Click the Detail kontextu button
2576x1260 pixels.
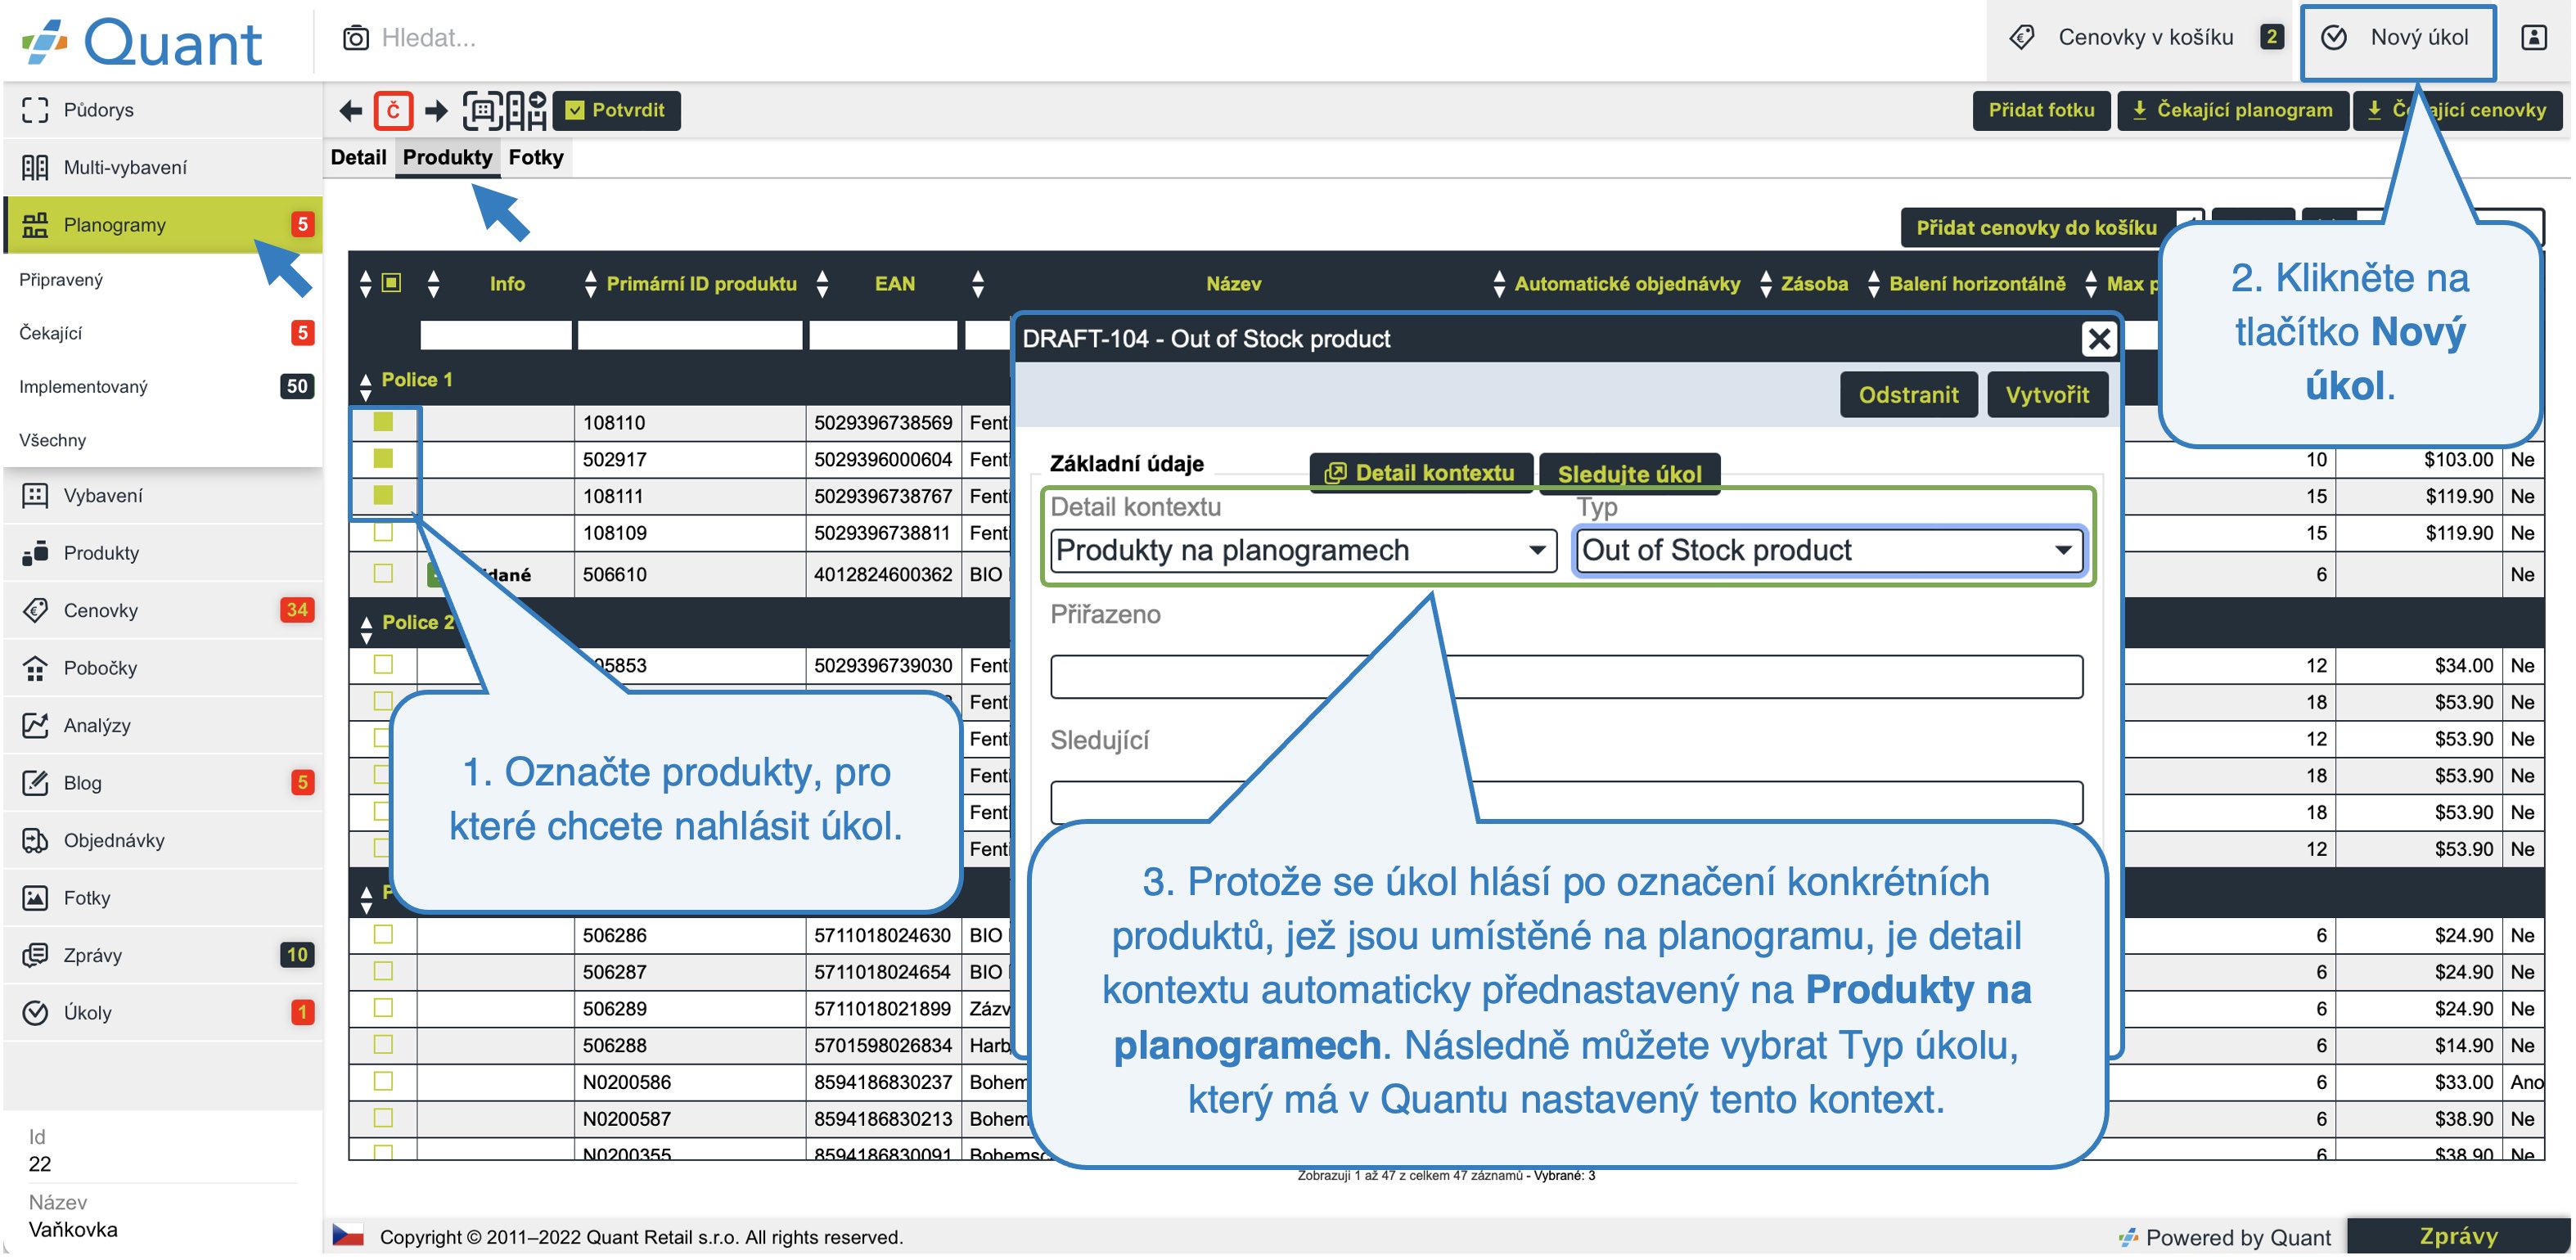tap(1420, 473)
